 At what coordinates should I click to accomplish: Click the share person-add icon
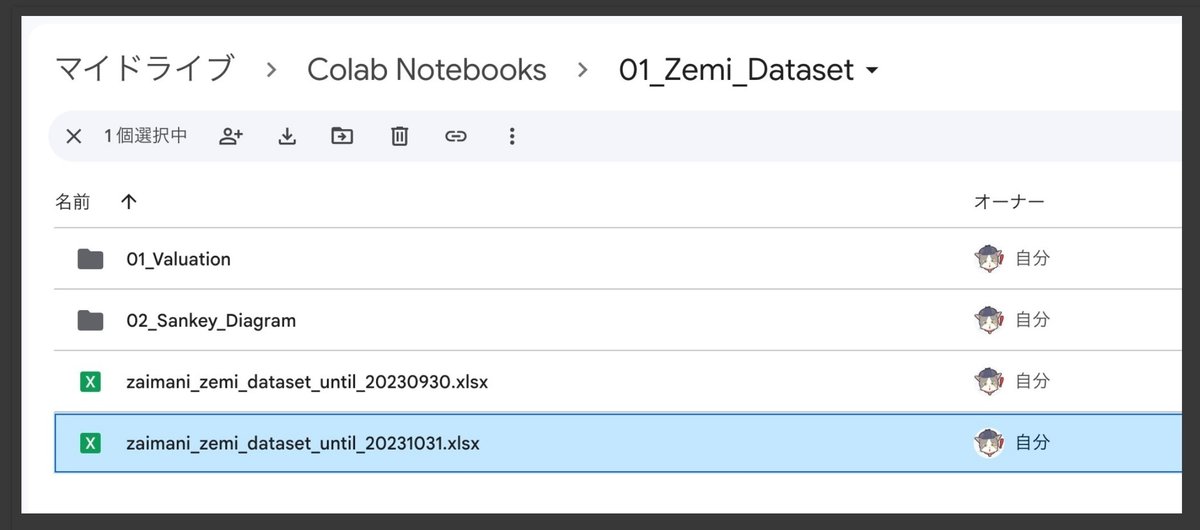[x=231, y=136]
